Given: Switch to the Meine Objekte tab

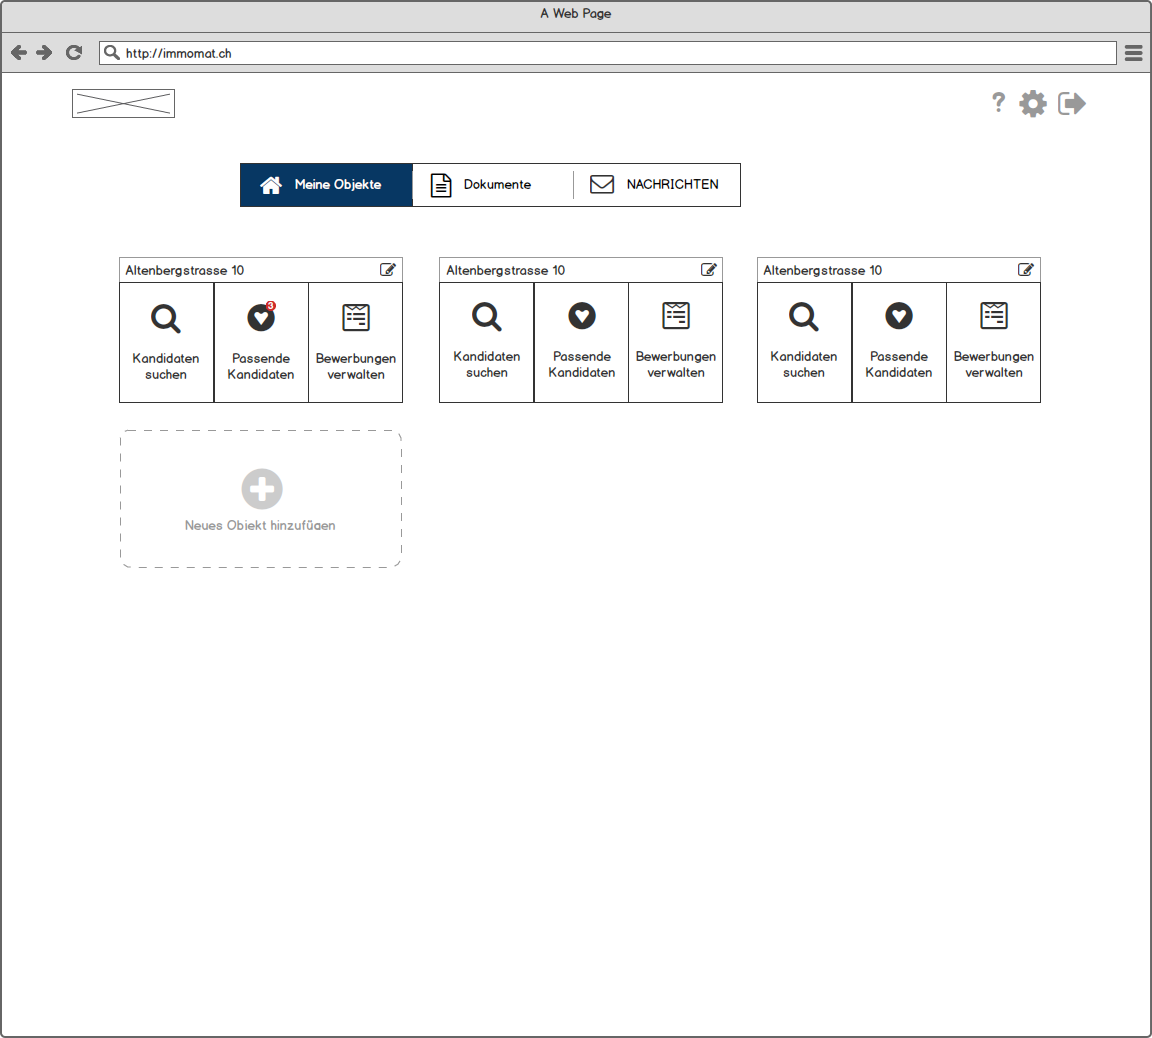Looking at the screenshot, I should (x=326, y=185).
